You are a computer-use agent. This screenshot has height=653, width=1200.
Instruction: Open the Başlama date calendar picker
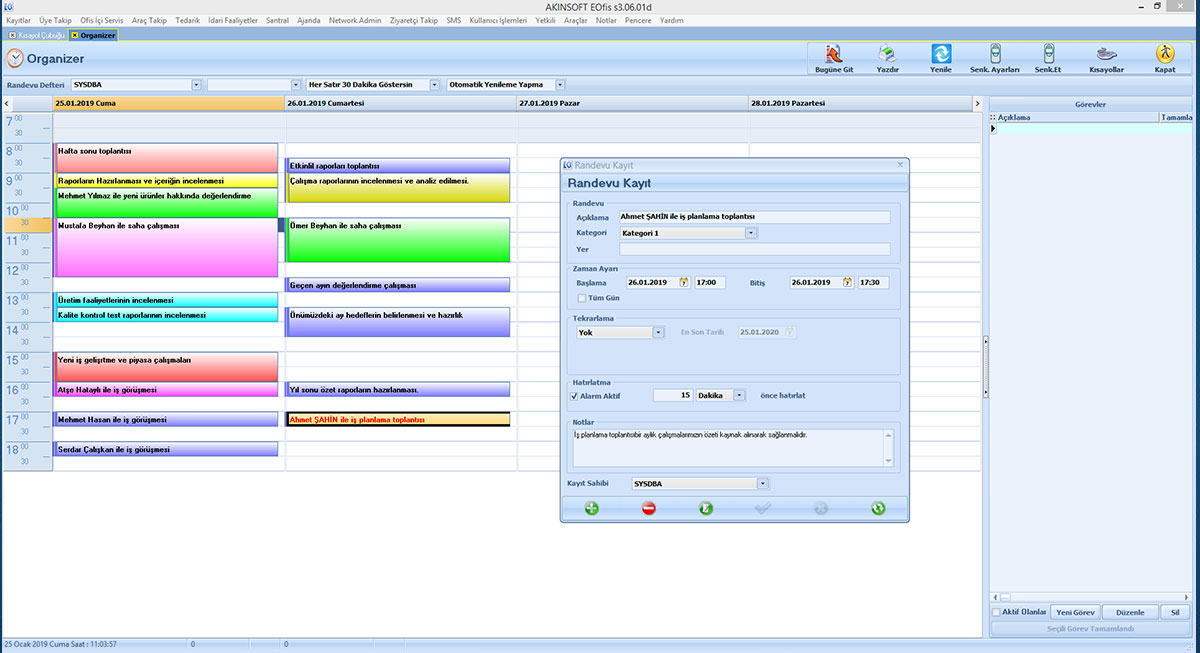tap(684, 283)
